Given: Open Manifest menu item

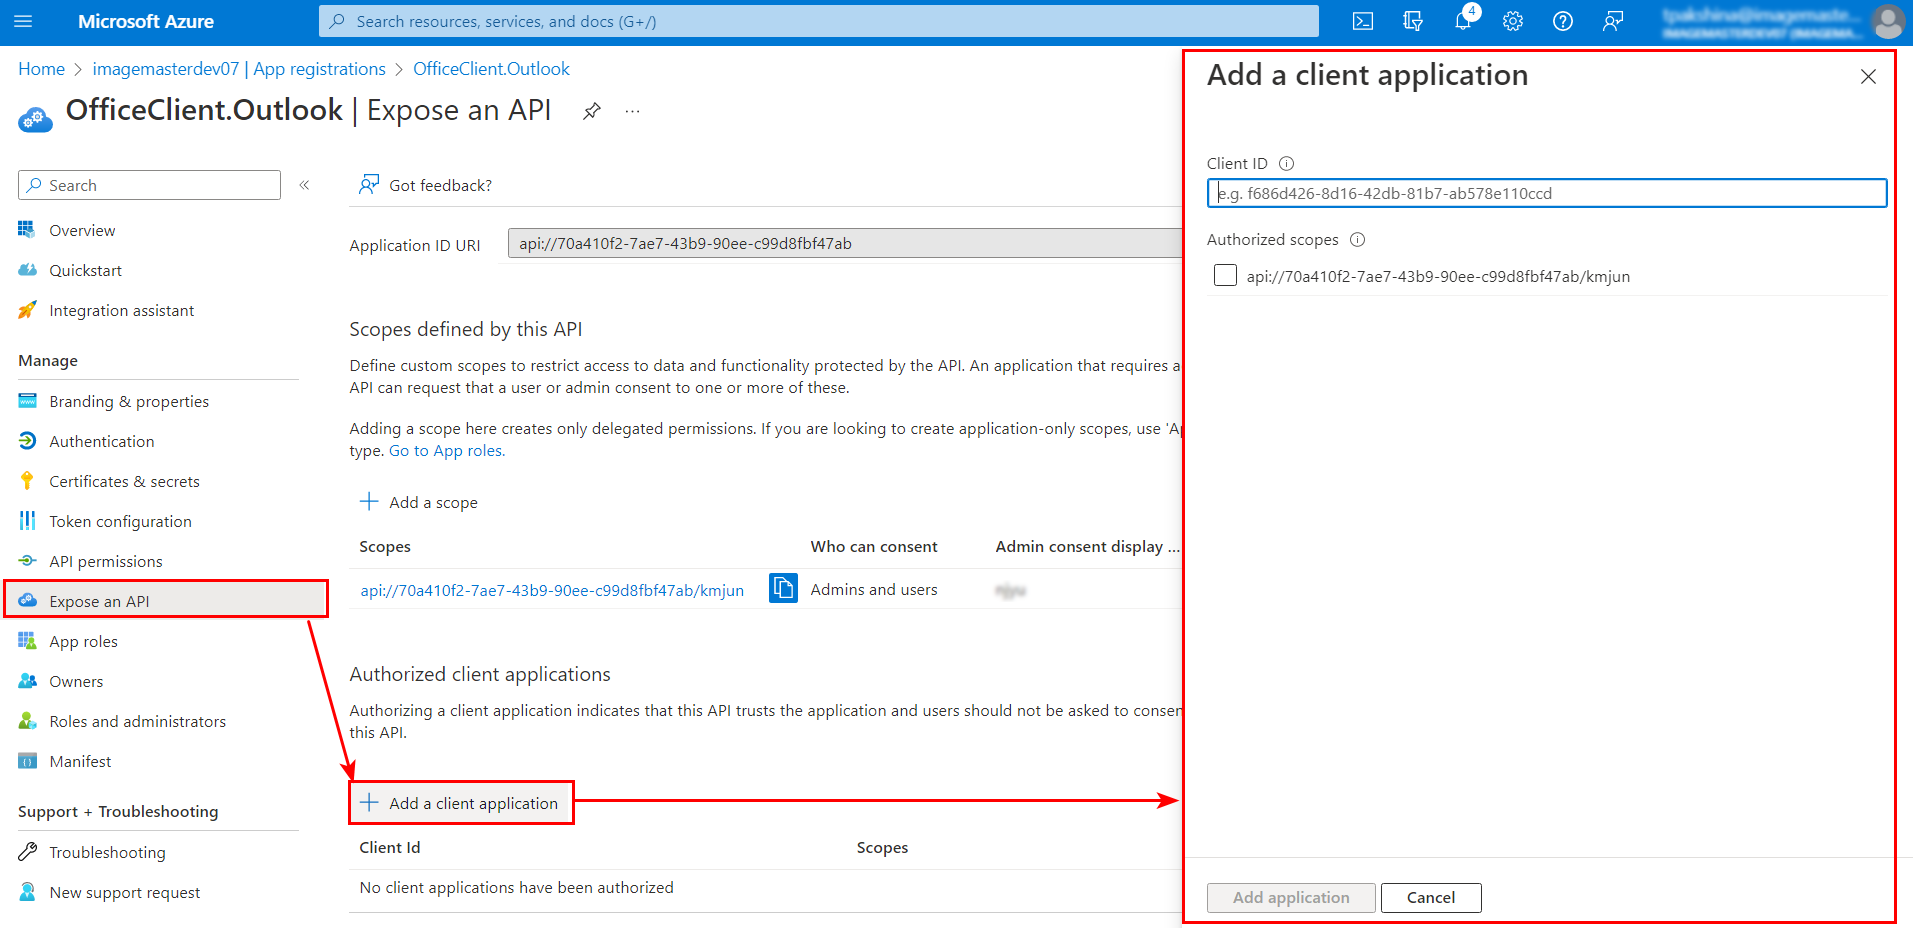Looking at the screenshot, I should [x=80, y=761].
